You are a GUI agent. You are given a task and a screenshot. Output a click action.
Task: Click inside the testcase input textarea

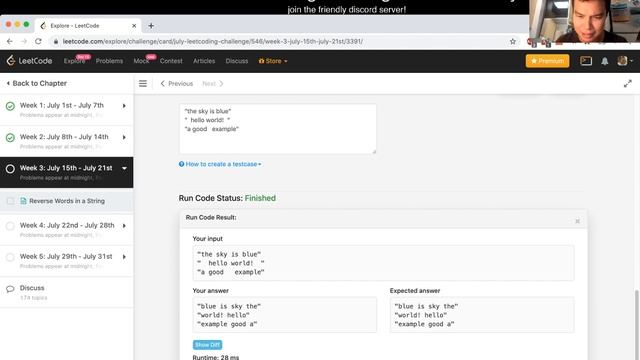pyautogui.click(x=278, y=129)
